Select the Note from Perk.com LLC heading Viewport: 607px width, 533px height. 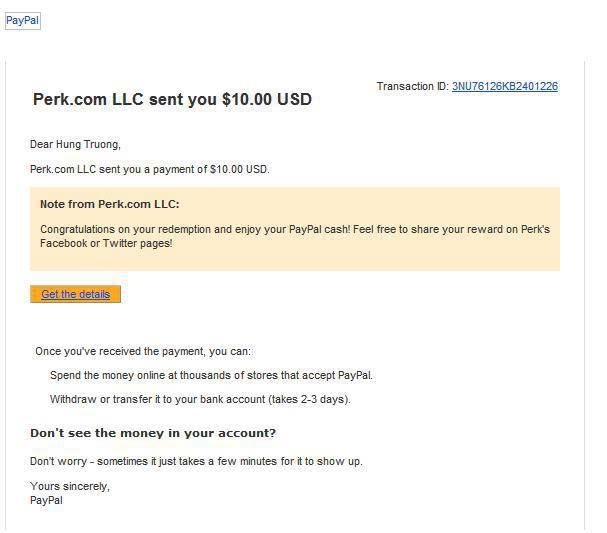tap(109, 204)
